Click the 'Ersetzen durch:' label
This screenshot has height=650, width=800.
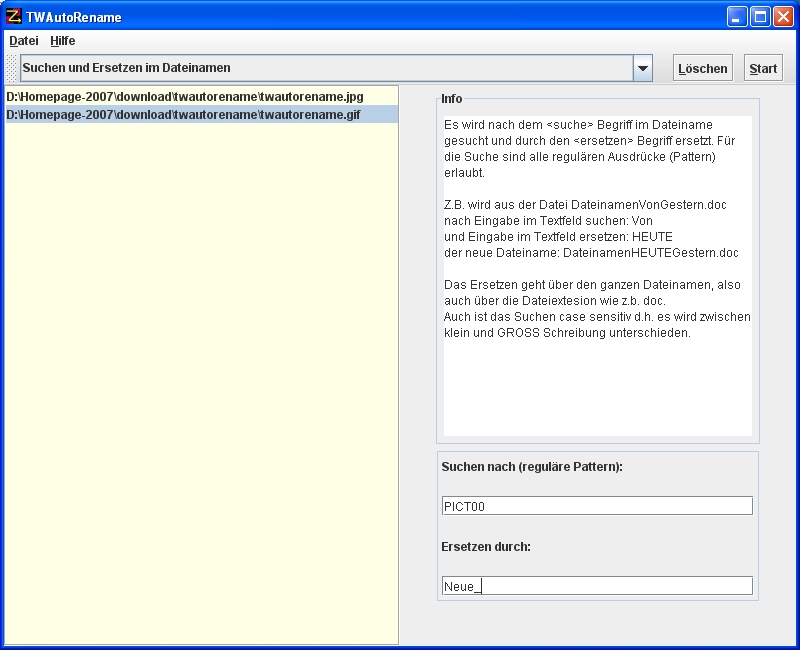(x=486, y=547)
